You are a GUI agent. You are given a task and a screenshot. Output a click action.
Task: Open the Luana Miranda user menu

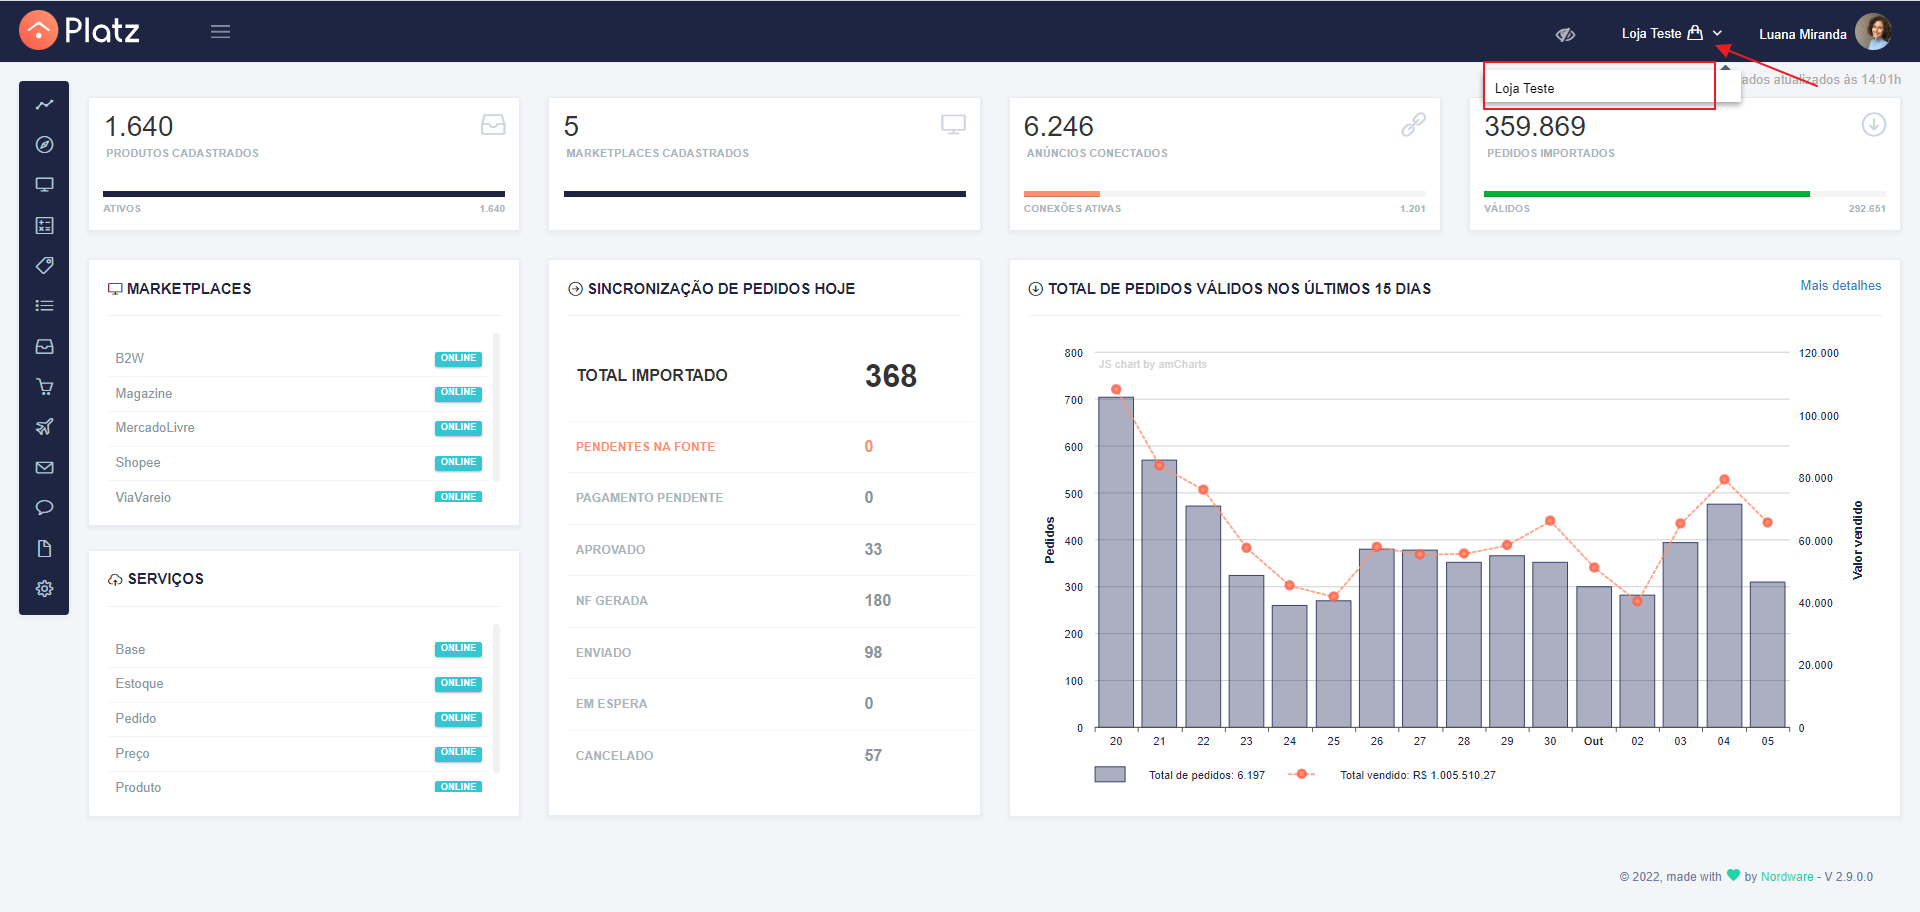[1824, 33]
